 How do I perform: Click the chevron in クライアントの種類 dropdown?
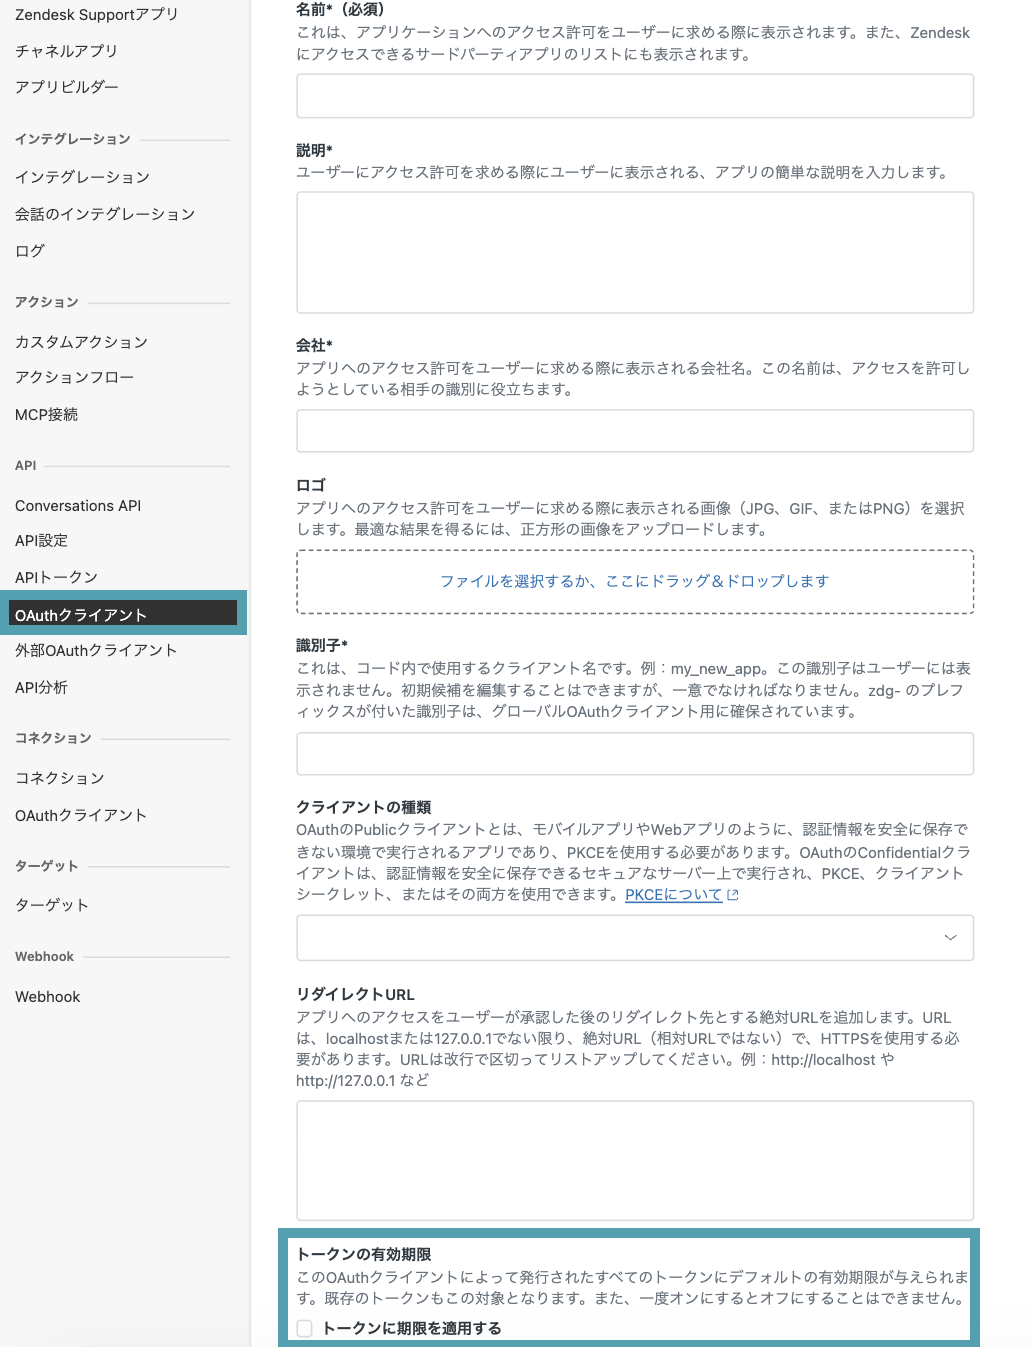(x=950, y=937)
